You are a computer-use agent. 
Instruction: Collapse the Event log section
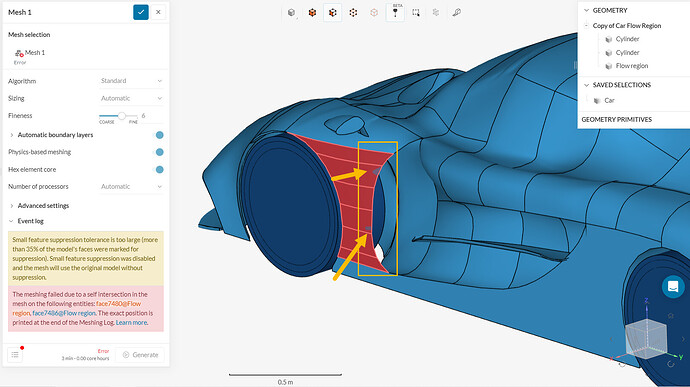tap(11, 221)
